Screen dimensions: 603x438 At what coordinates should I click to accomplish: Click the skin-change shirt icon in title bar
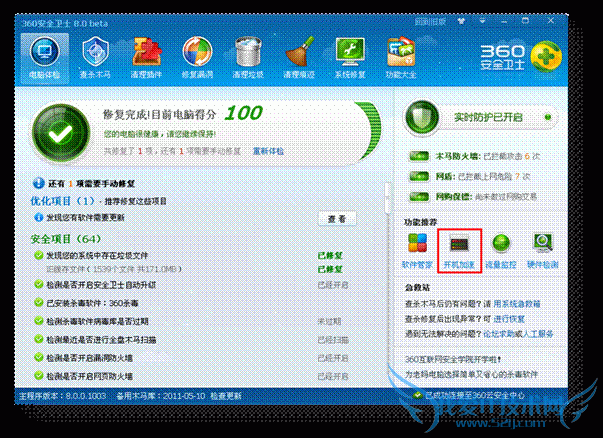[x=461, y=21]
